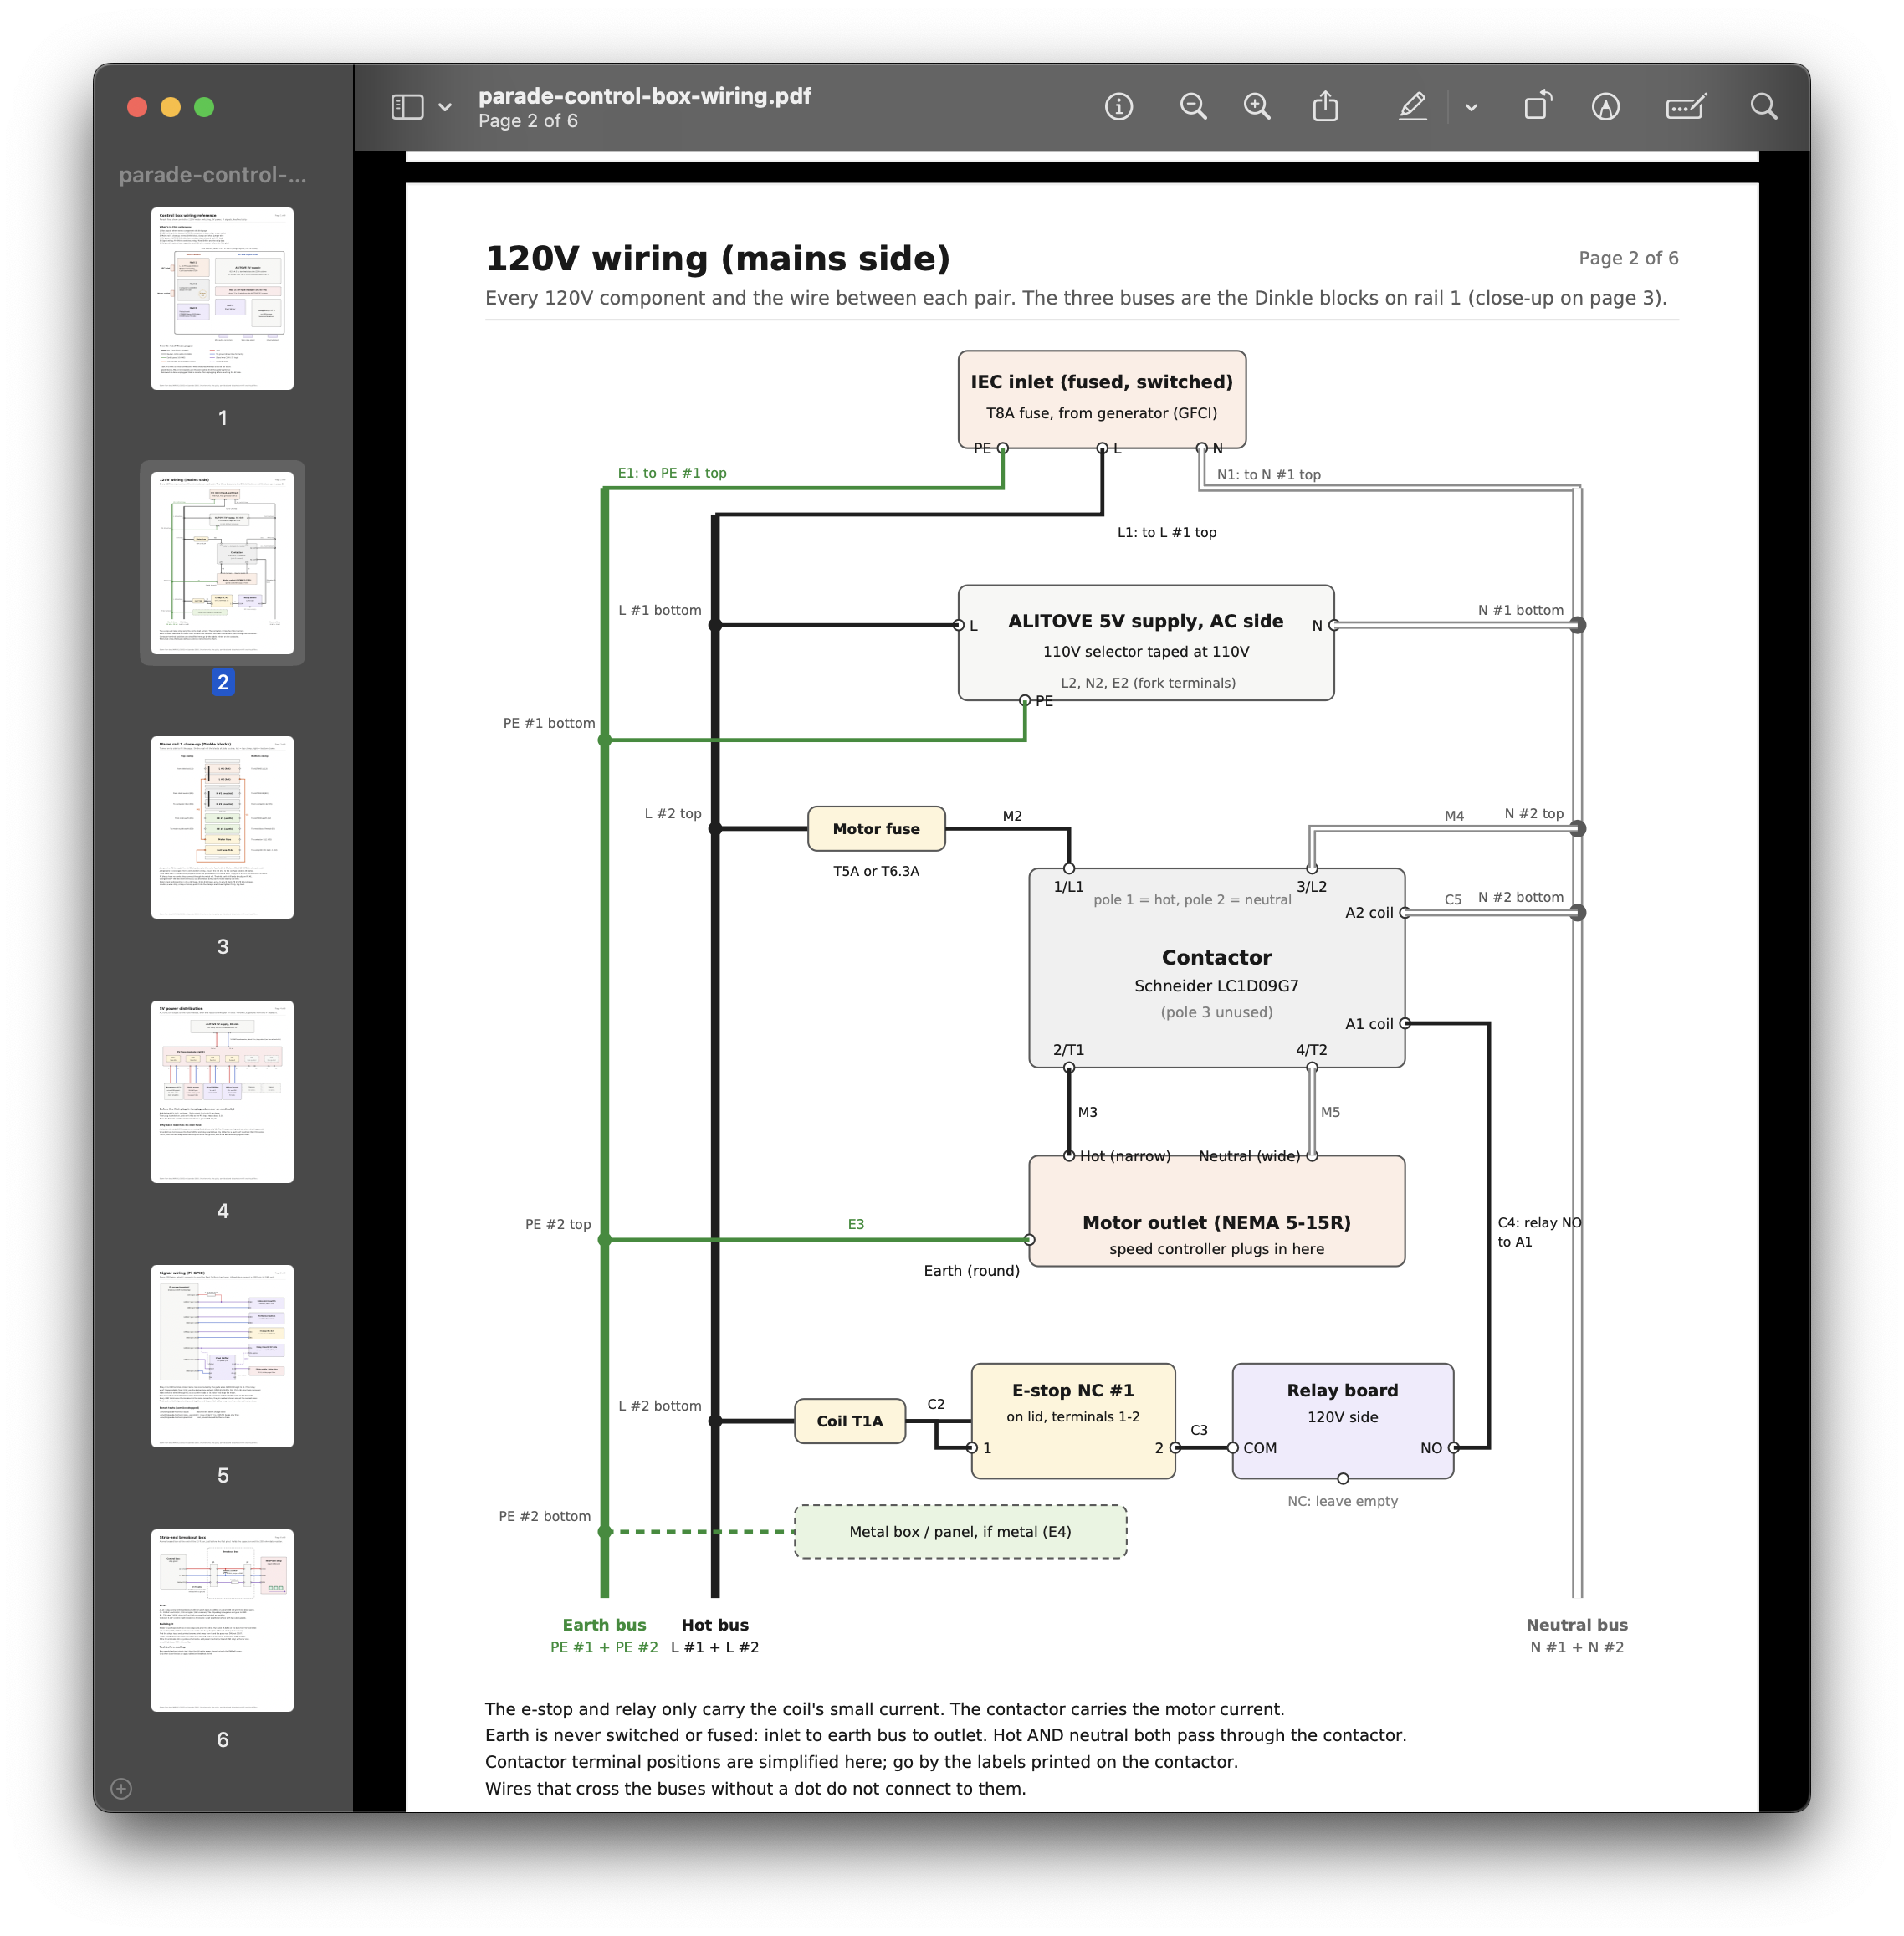Click the 'Earth bus' label
Image resolution: width=1904 pixels, height=1936 pixels.
(x=604, y=1625)
